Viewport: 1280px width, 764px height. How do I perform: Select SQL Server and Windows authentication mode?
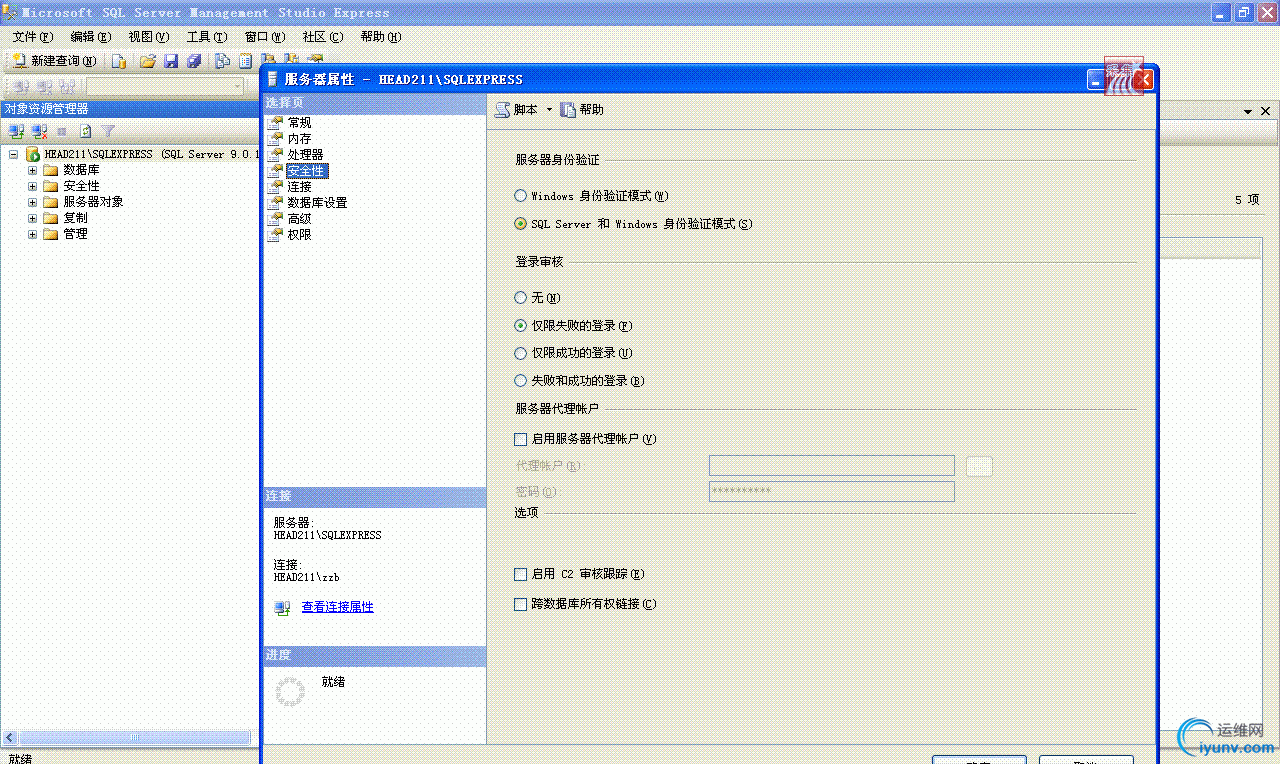(x=520, y=224)
